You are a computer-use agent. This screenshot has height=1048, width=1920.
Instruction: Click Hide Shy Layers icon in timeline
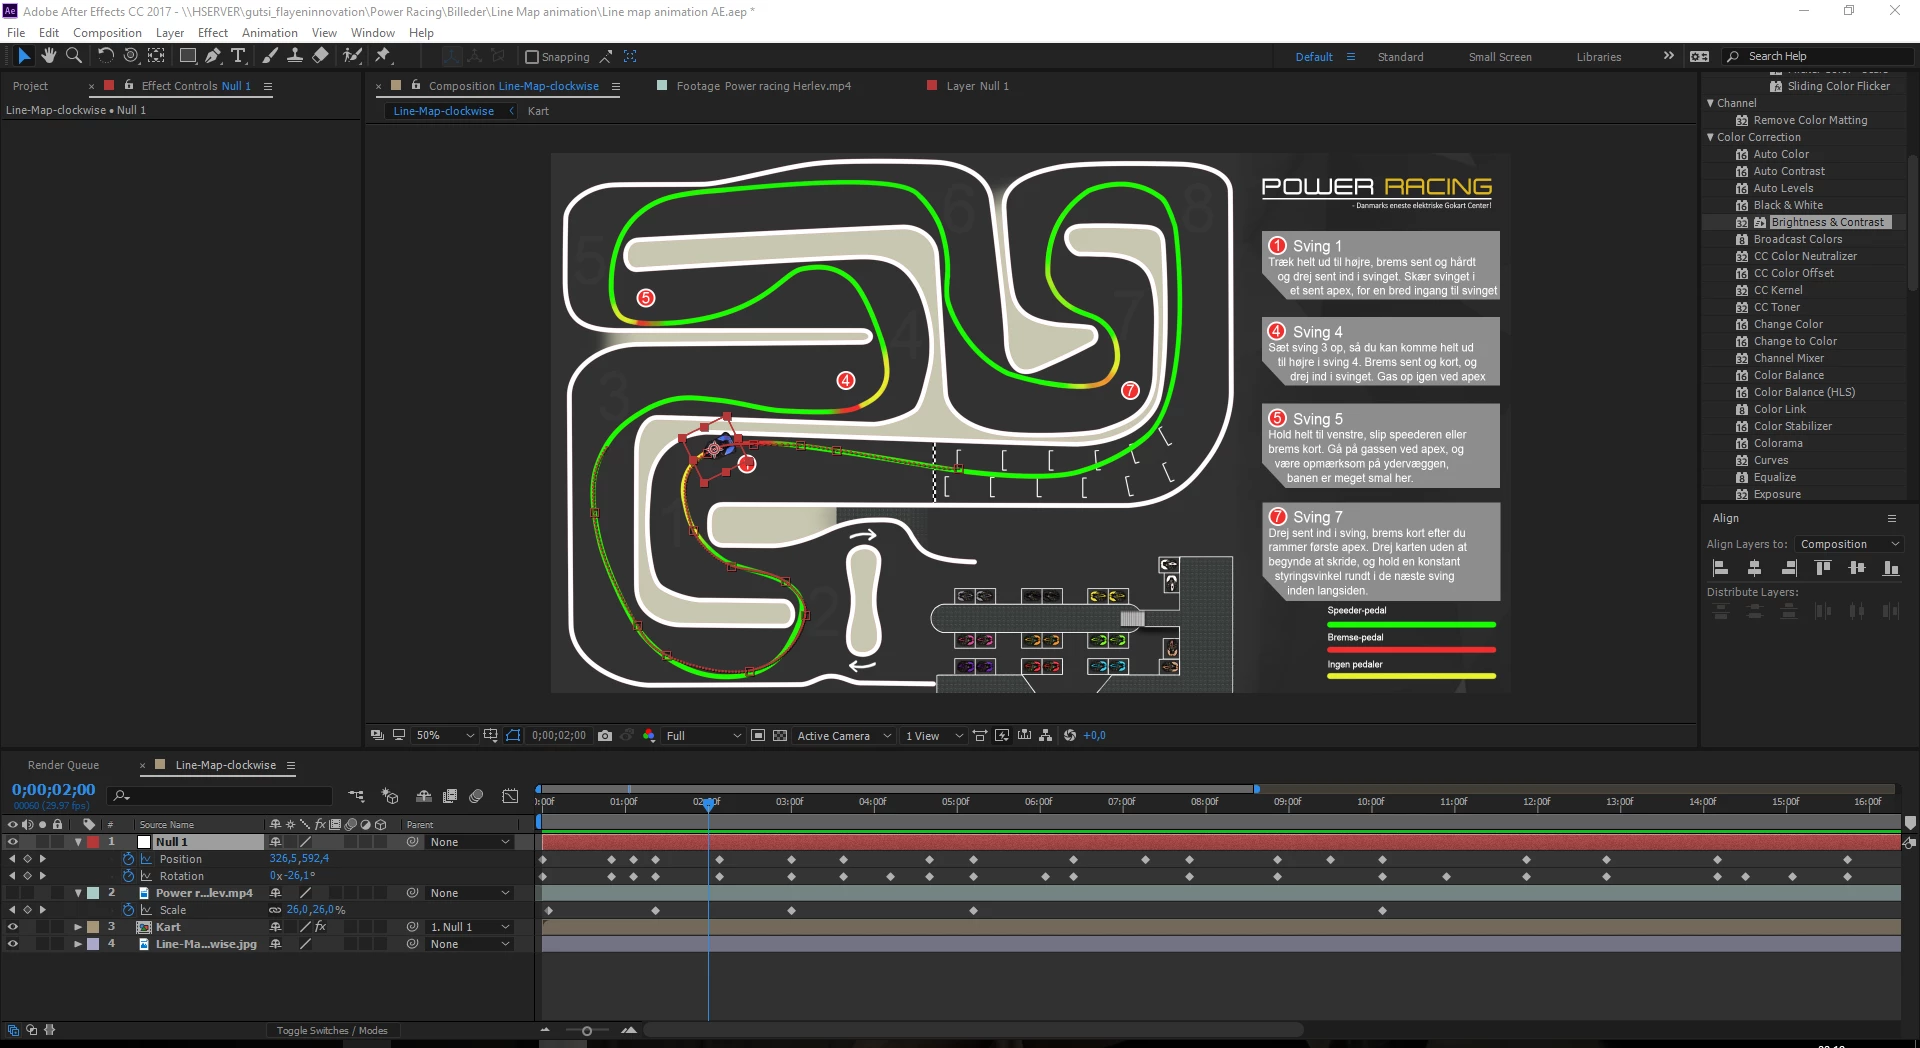tap(424, 796)
